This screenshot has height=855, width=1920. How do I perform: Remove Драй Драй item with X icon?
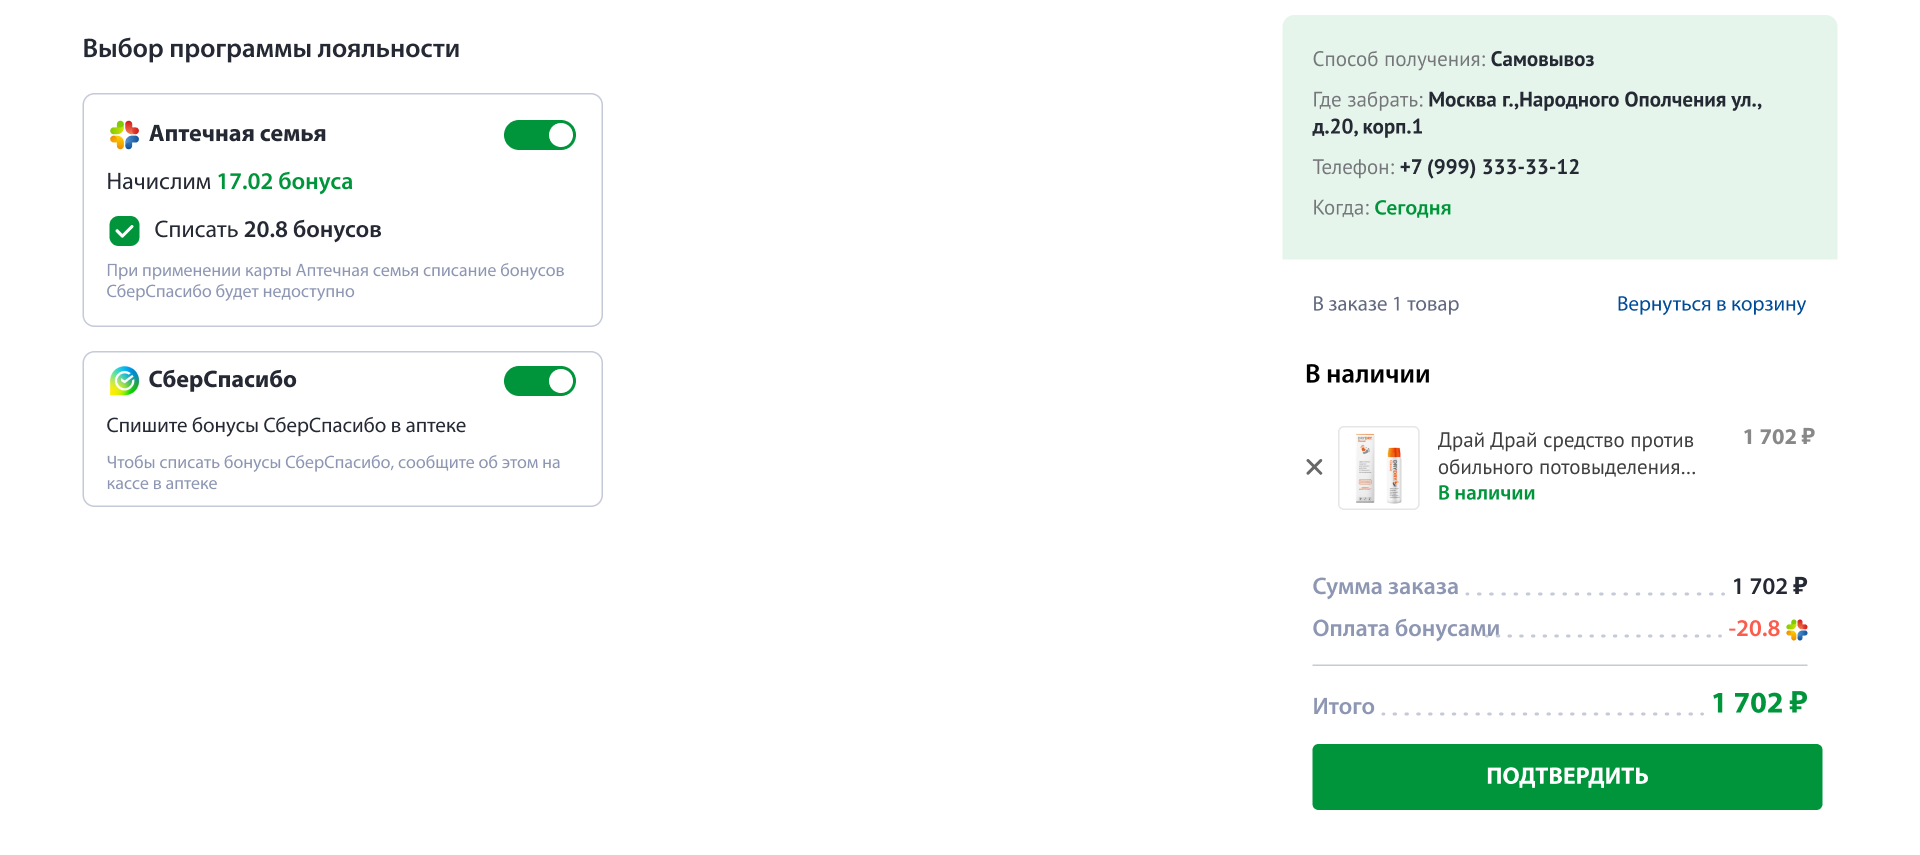click(x=1314, y=467)
